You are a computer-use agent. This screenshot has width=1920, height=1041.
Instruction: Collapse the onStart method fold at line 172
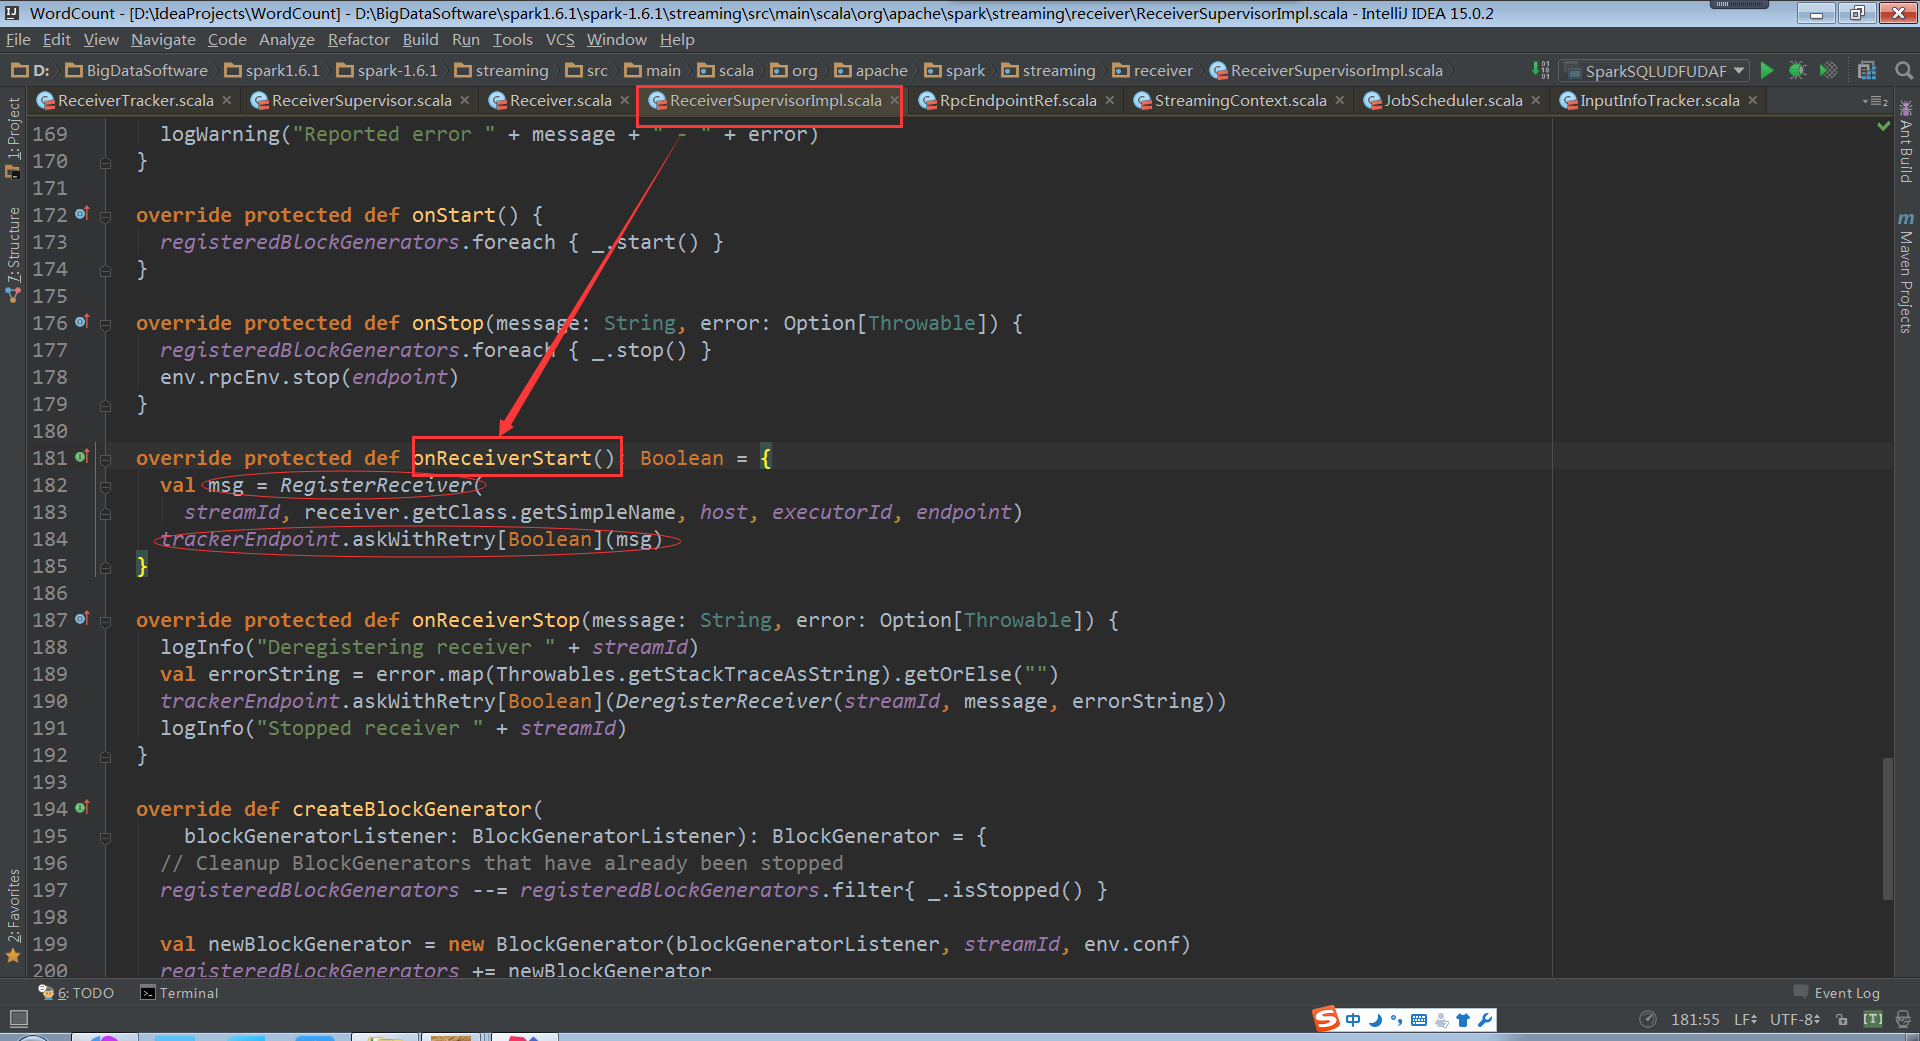(x=105, y=216)
